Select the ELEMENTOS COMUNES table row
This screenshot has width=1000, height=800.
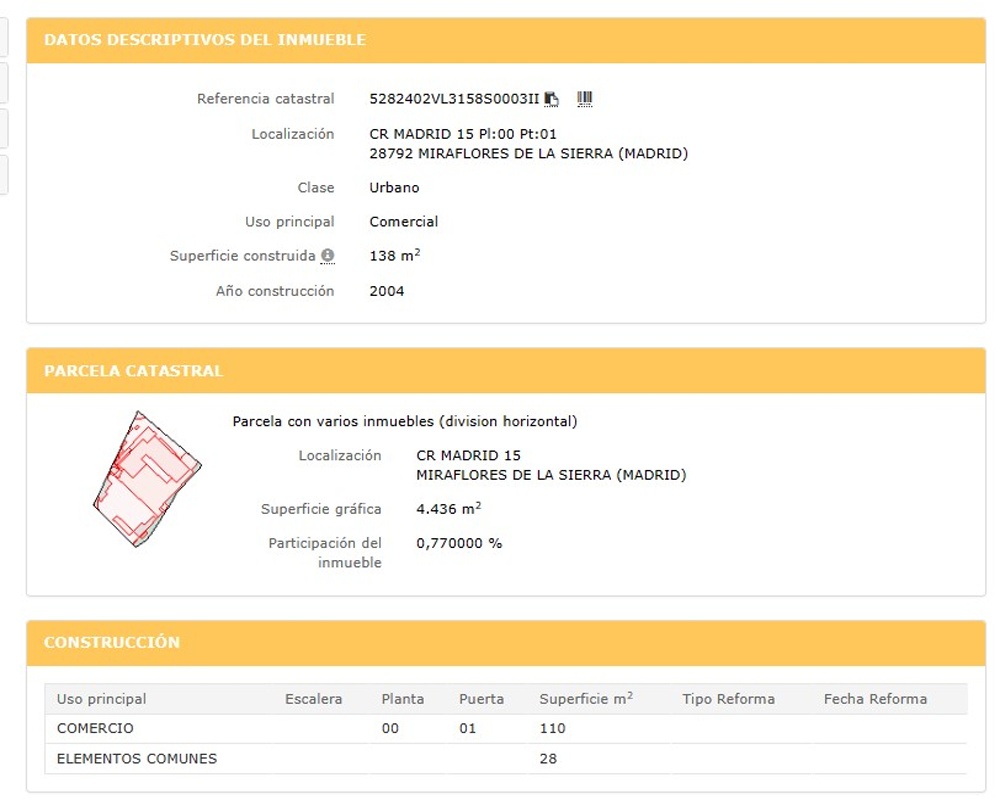click(x=137, y=759)
